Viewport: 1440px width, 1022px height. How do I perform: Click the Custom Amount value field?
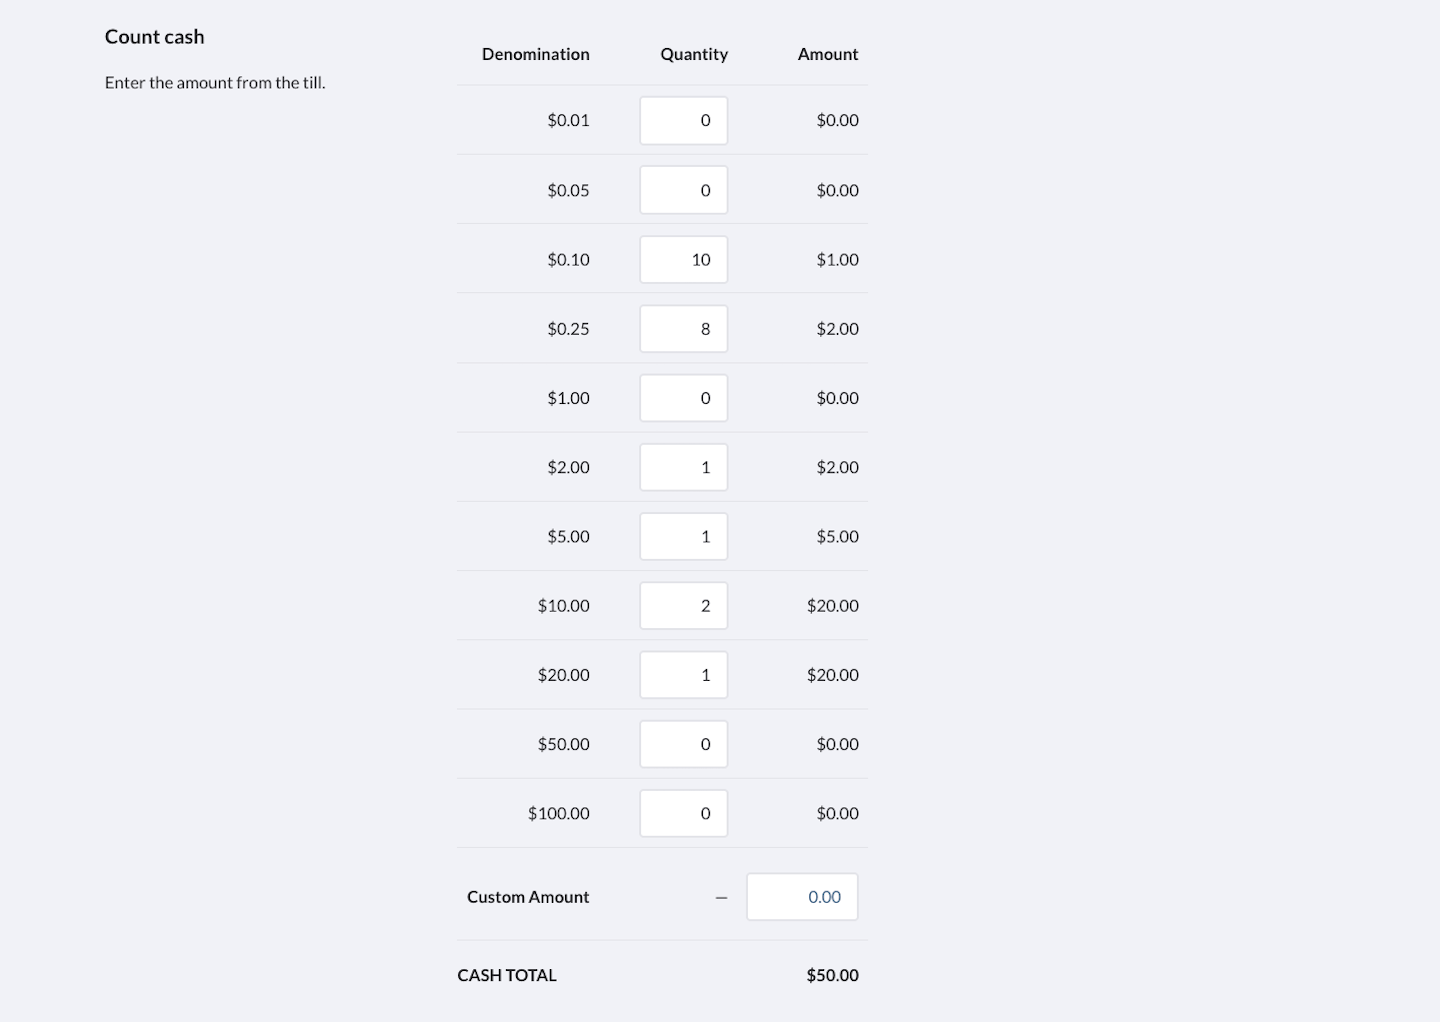(x=801, y=896)
